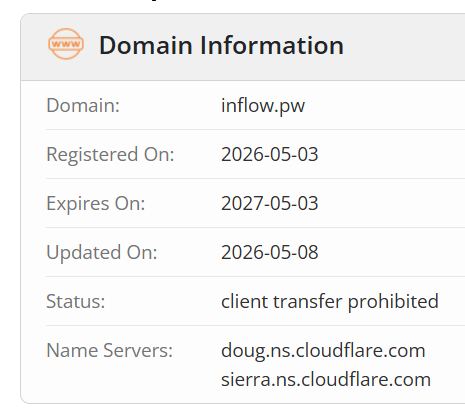465x409 pixels.
Task: Click the Name Servers: label
Action: tap(110, 351)
